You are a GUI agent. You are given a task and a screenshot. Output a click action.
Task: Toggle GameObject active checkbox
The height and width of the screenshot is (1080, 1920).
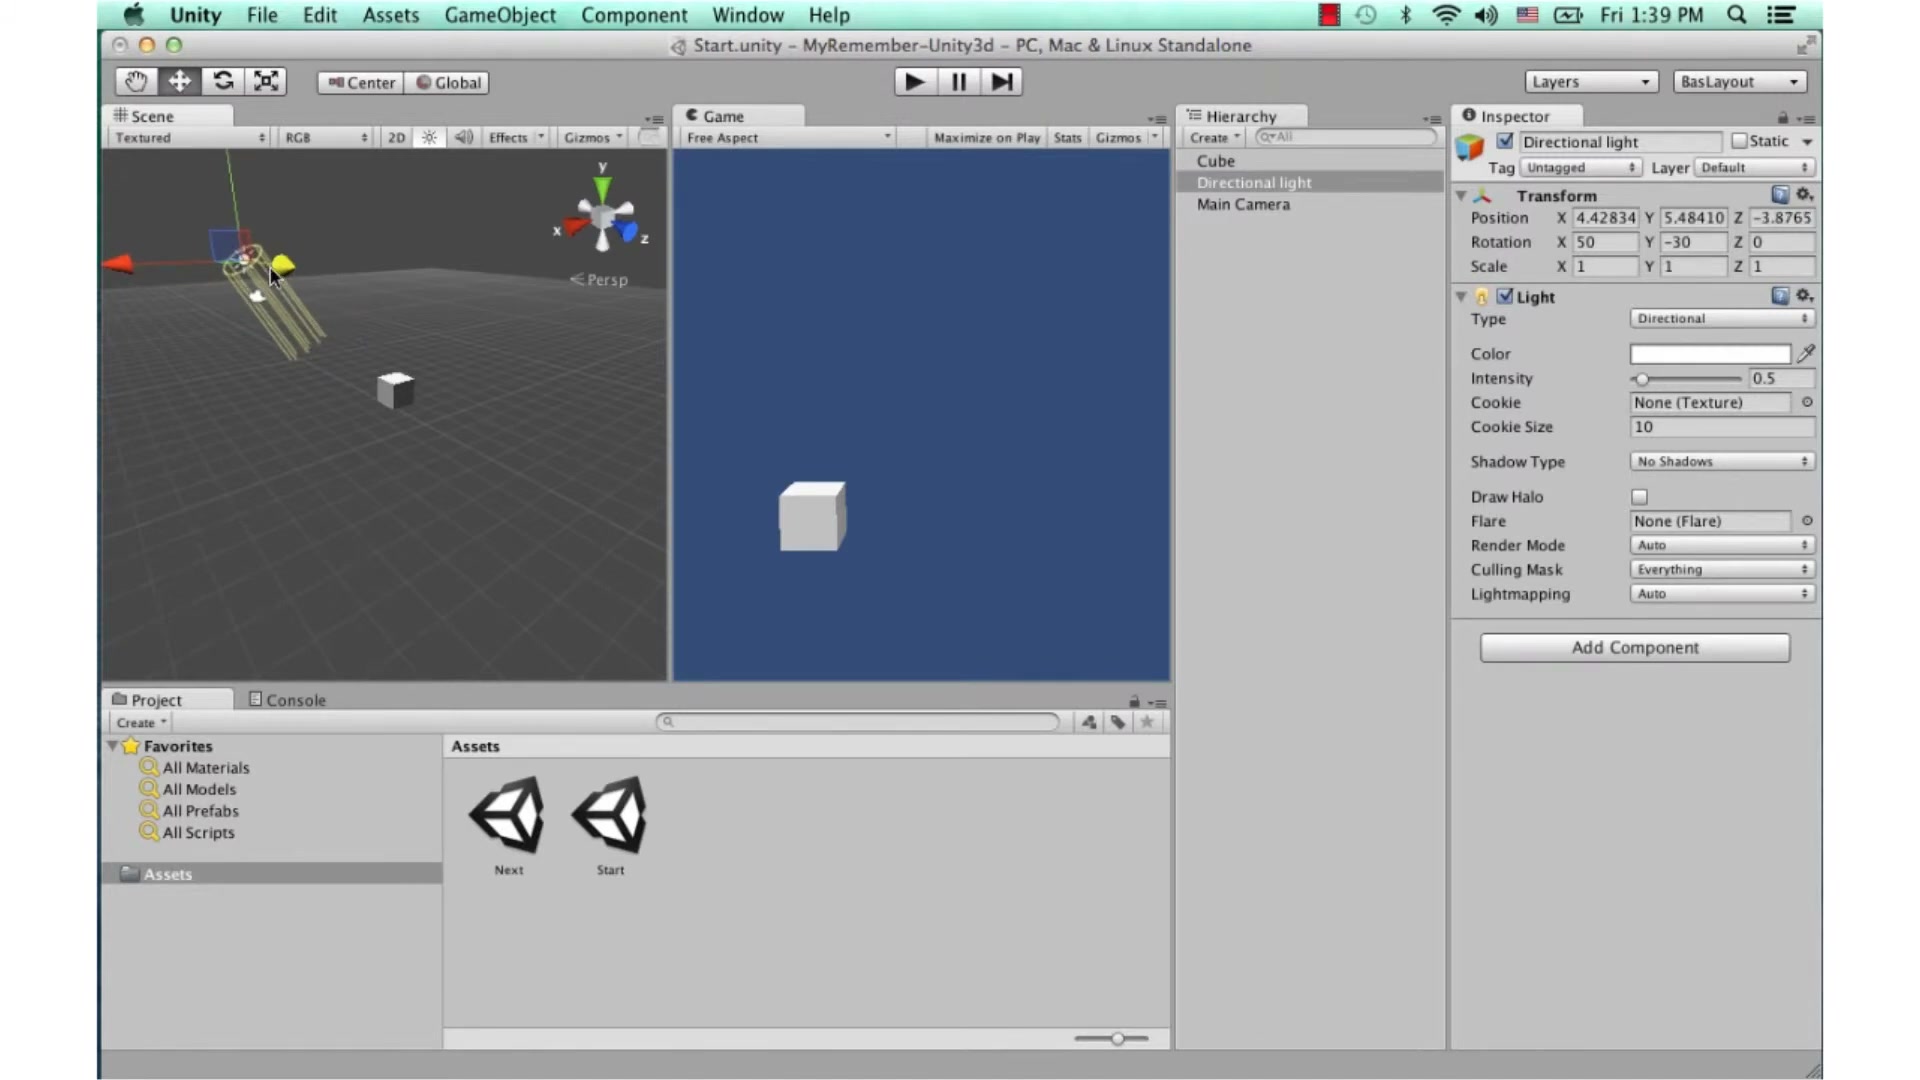pyautogui.click(x=1504, y=141)
